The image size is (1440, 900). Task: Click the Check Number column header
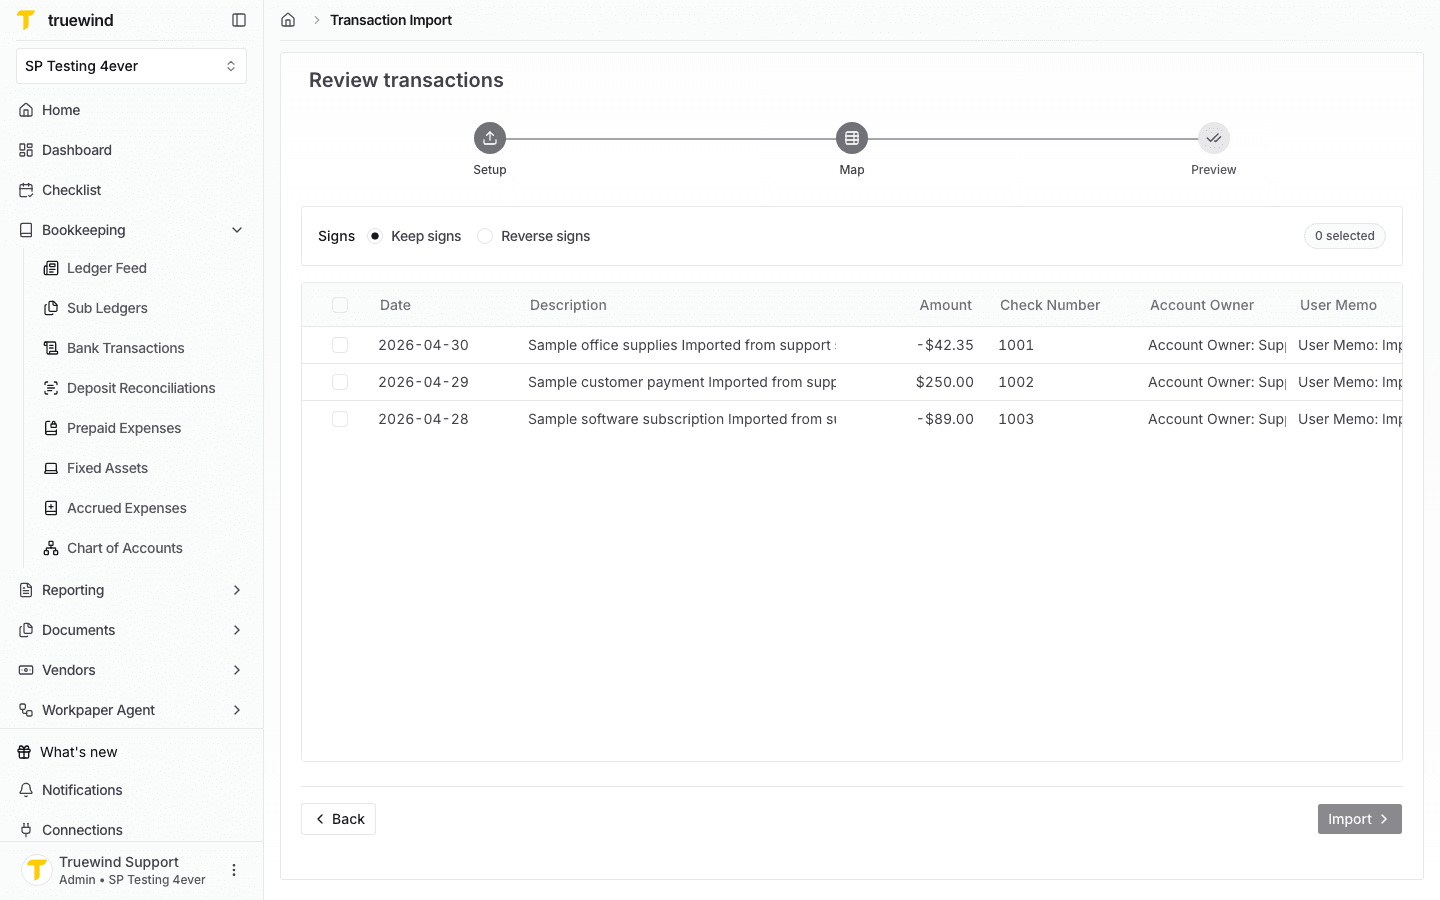click(x=1050, y=305)
